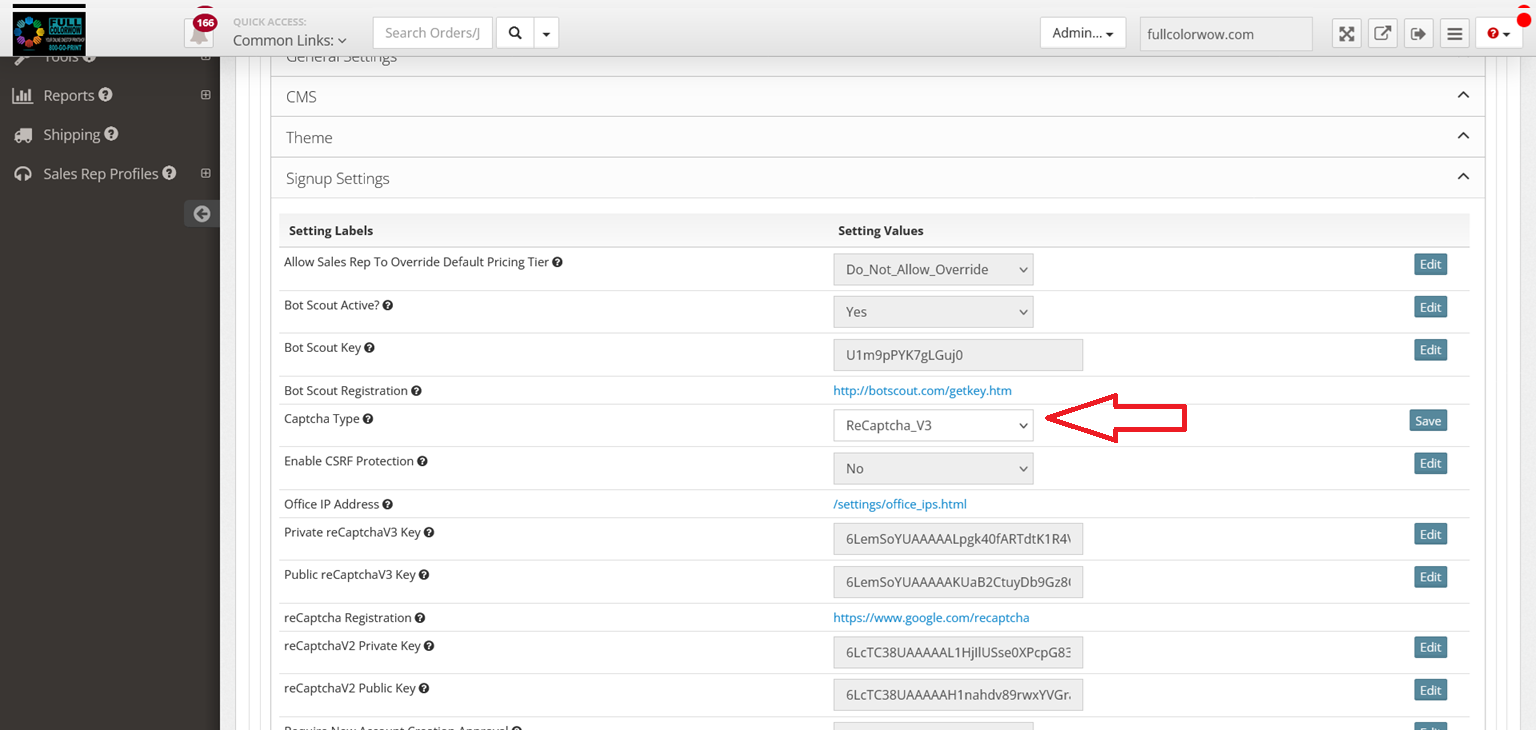Click the open external link icon
The width and height of the screenshot is (1536, 730).
pyautogui.click(x=1382, y=34)
